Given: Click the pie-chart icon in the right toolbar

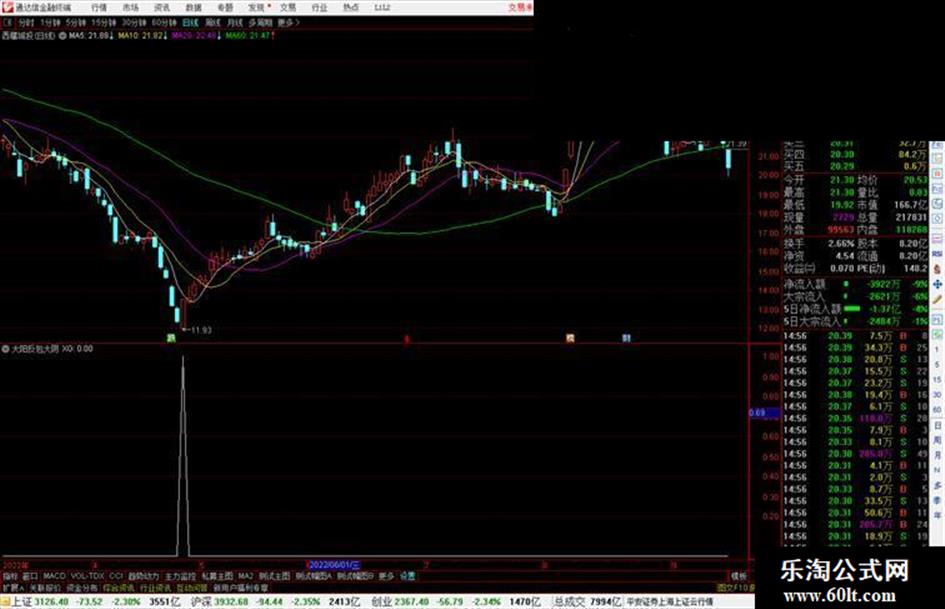Looking at the screenshot, I should click(937, 204).
